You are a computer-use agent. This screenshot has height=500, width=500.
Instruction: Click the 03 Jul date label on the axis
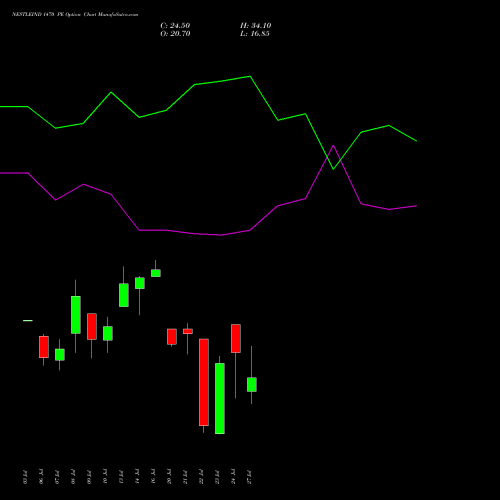tap(25, 477)
